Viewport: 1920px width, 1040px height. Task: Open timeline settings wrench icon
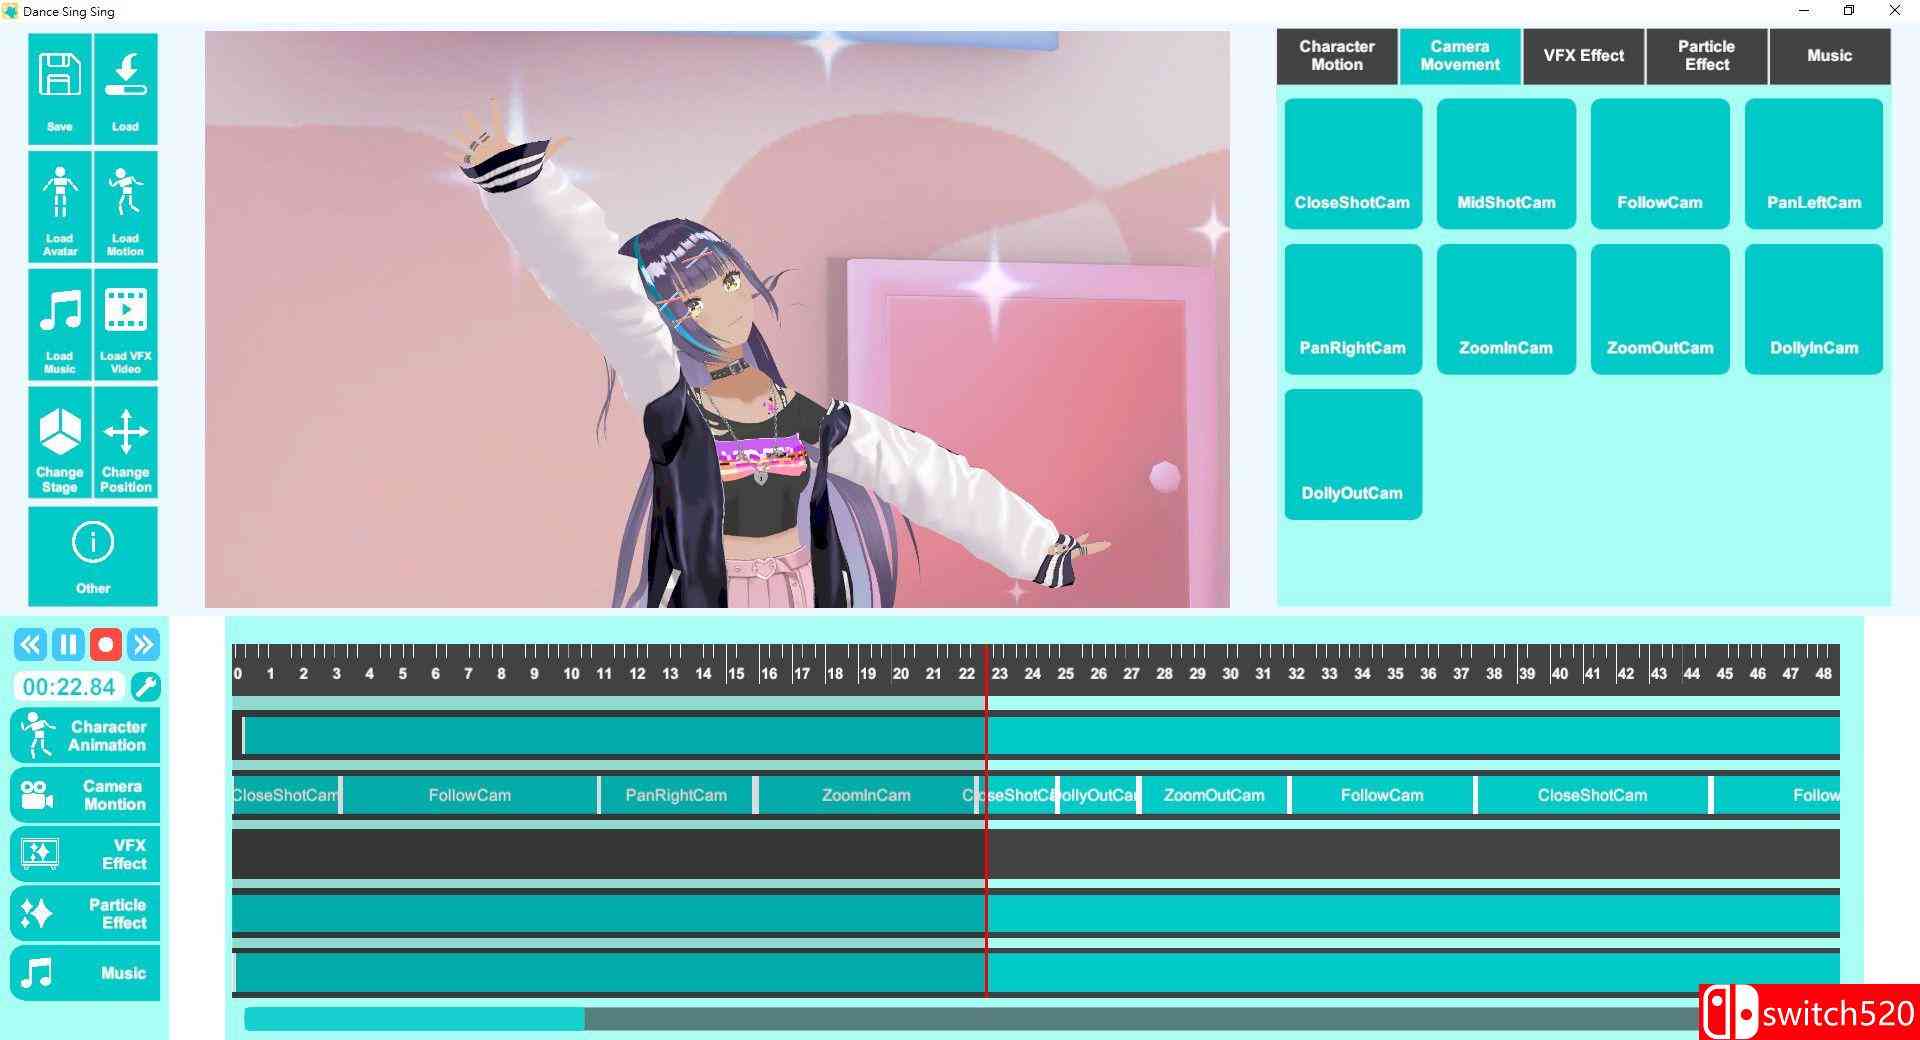point(146,687)
